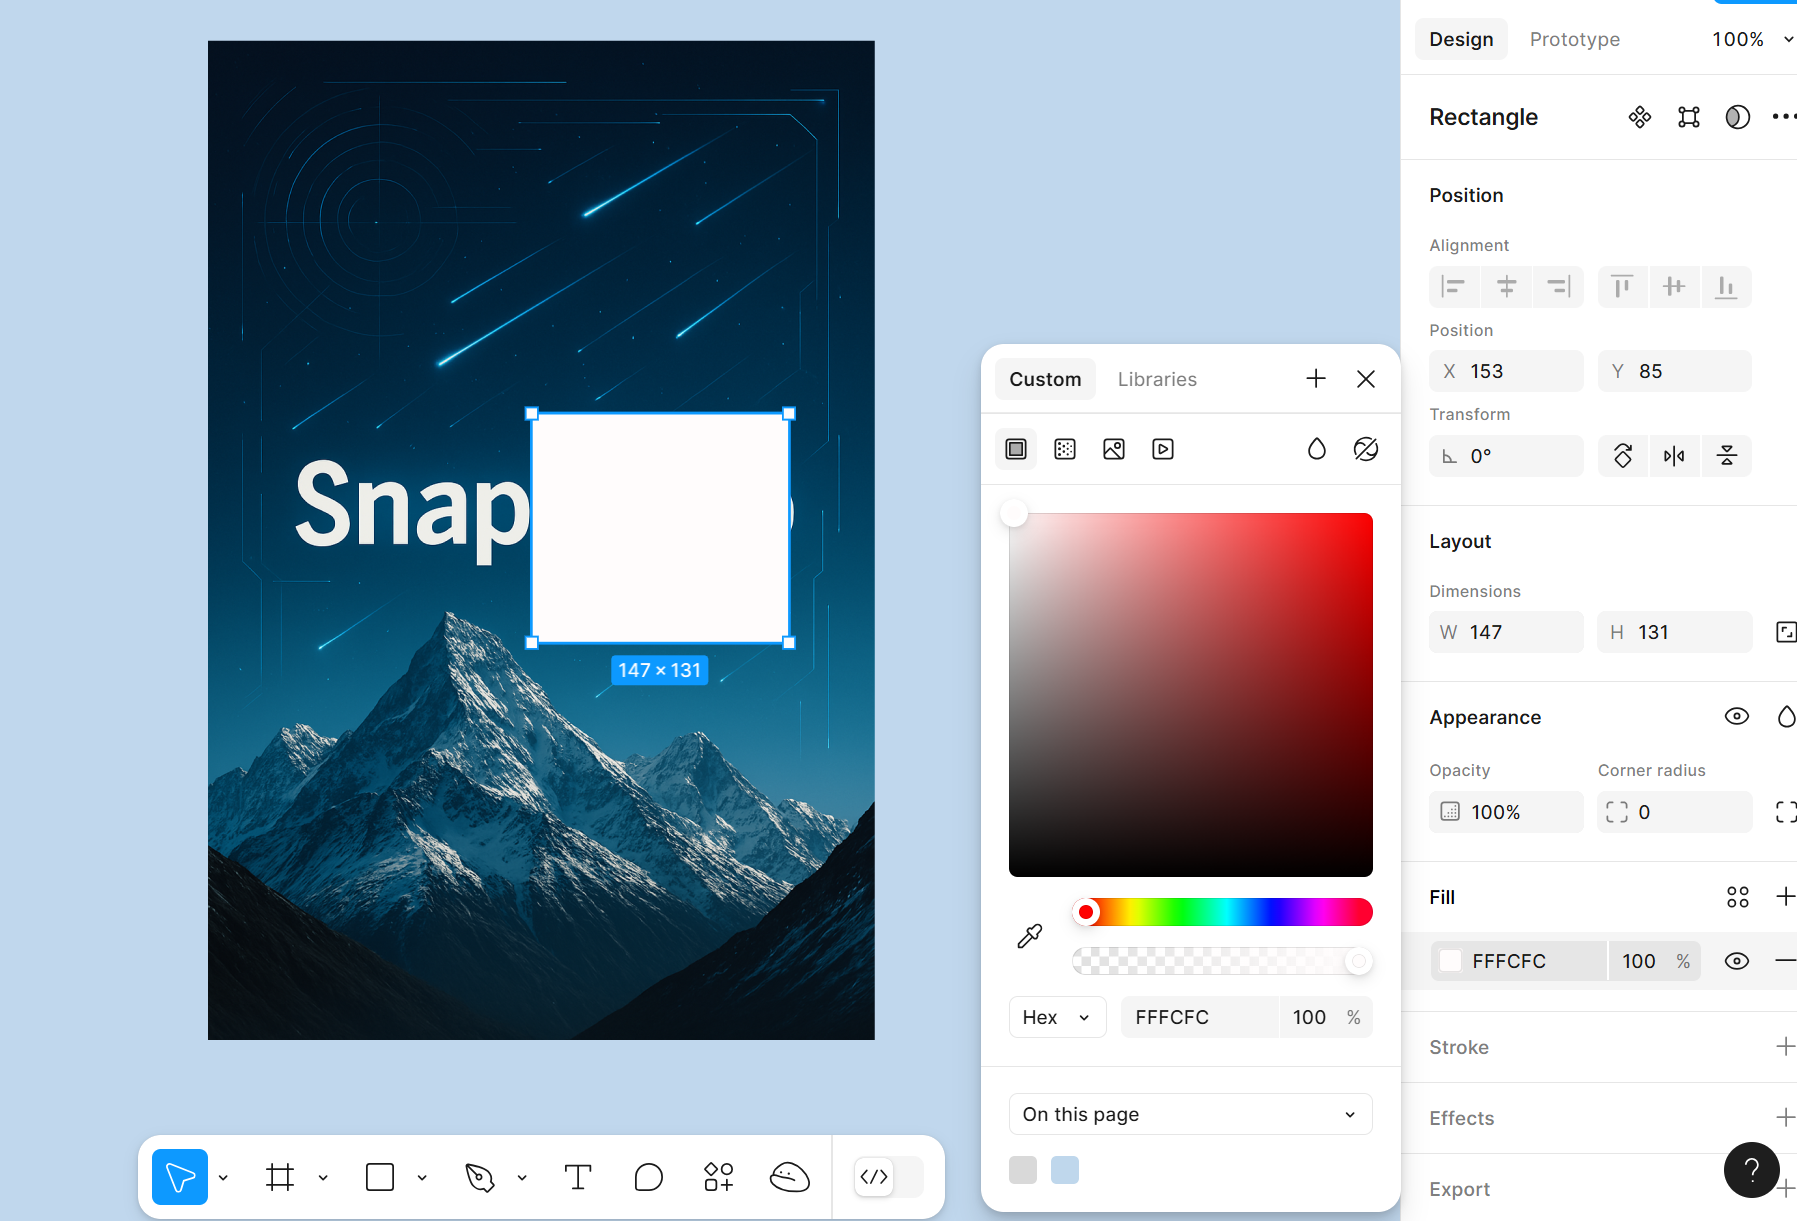1797x1221 pixels.
Task: Click the height H field
Action: pyautogui.click(x=1675, y=632)
